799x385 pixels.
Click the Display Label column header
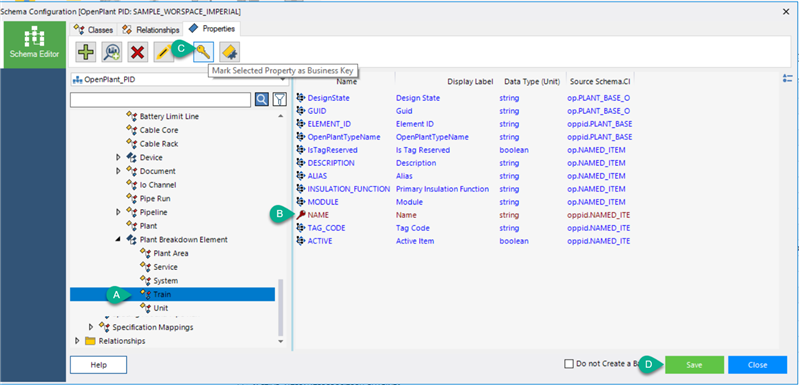[470, 81]
